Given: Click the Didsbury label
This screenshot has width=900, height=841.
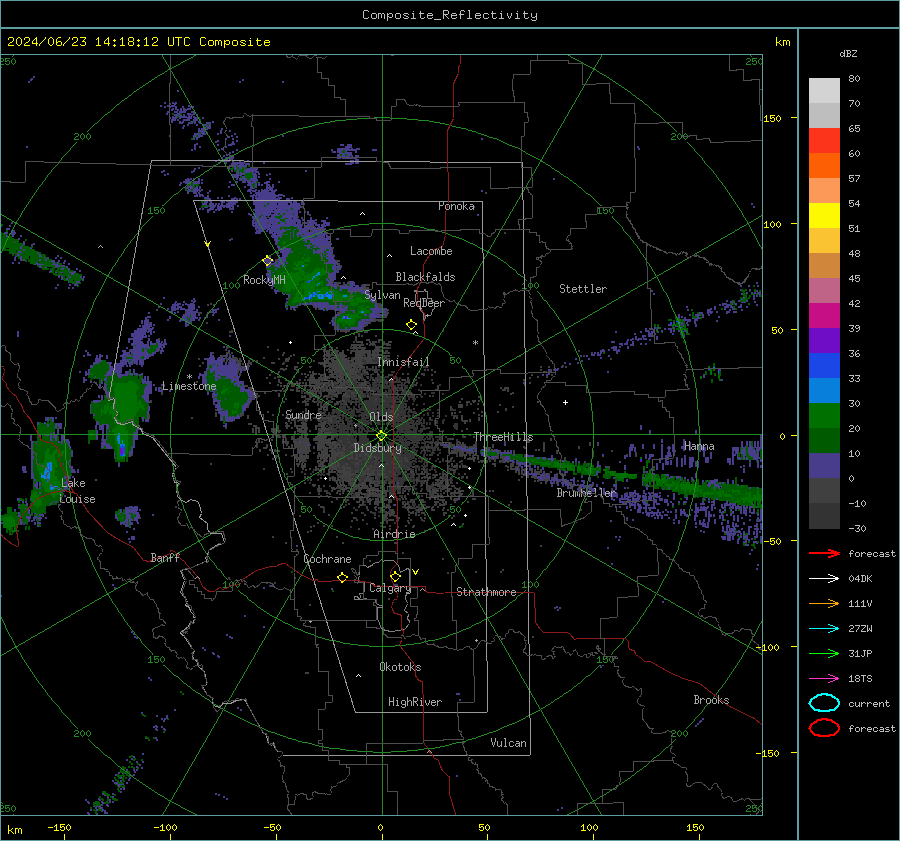Looking at the screenshot, I should pyautogui.click(x=378, y=448).
